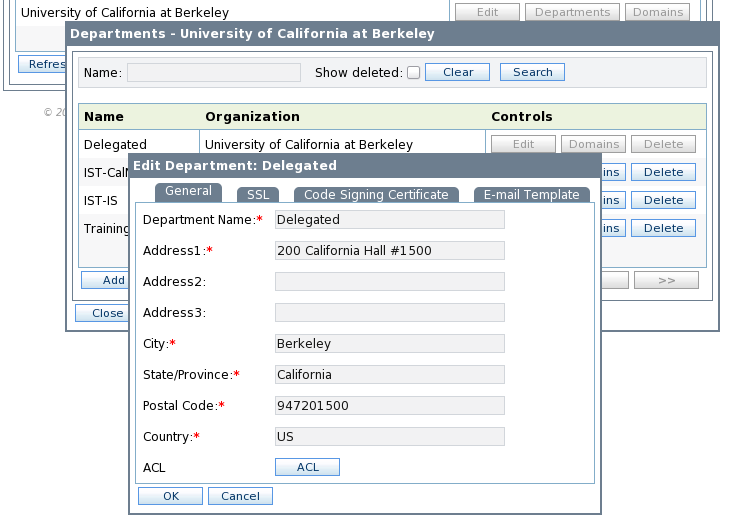Open the SSL tab

(258, 195)
